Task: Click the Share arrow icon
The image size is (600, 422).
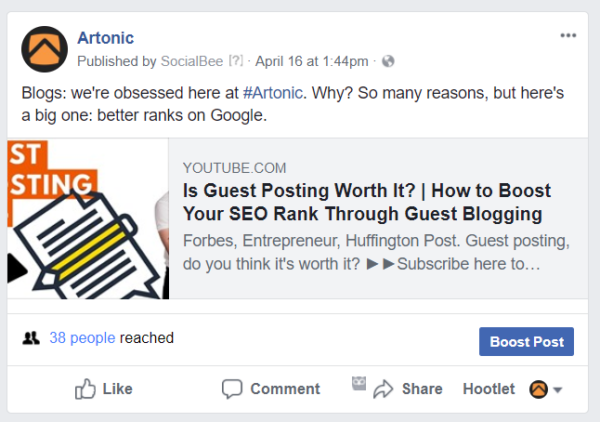Action: [x=383, y=389]
